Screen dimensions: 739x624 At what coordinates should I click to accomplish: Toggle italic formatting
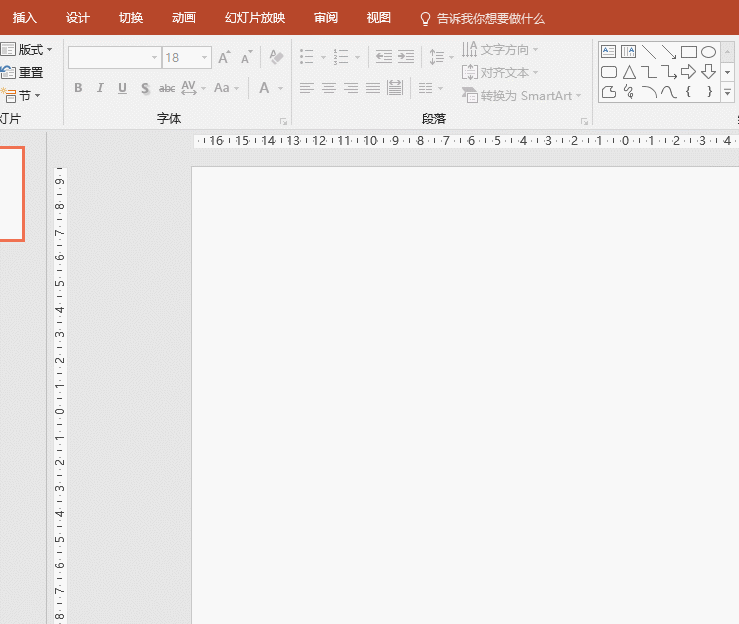click(x=100, y=88)
